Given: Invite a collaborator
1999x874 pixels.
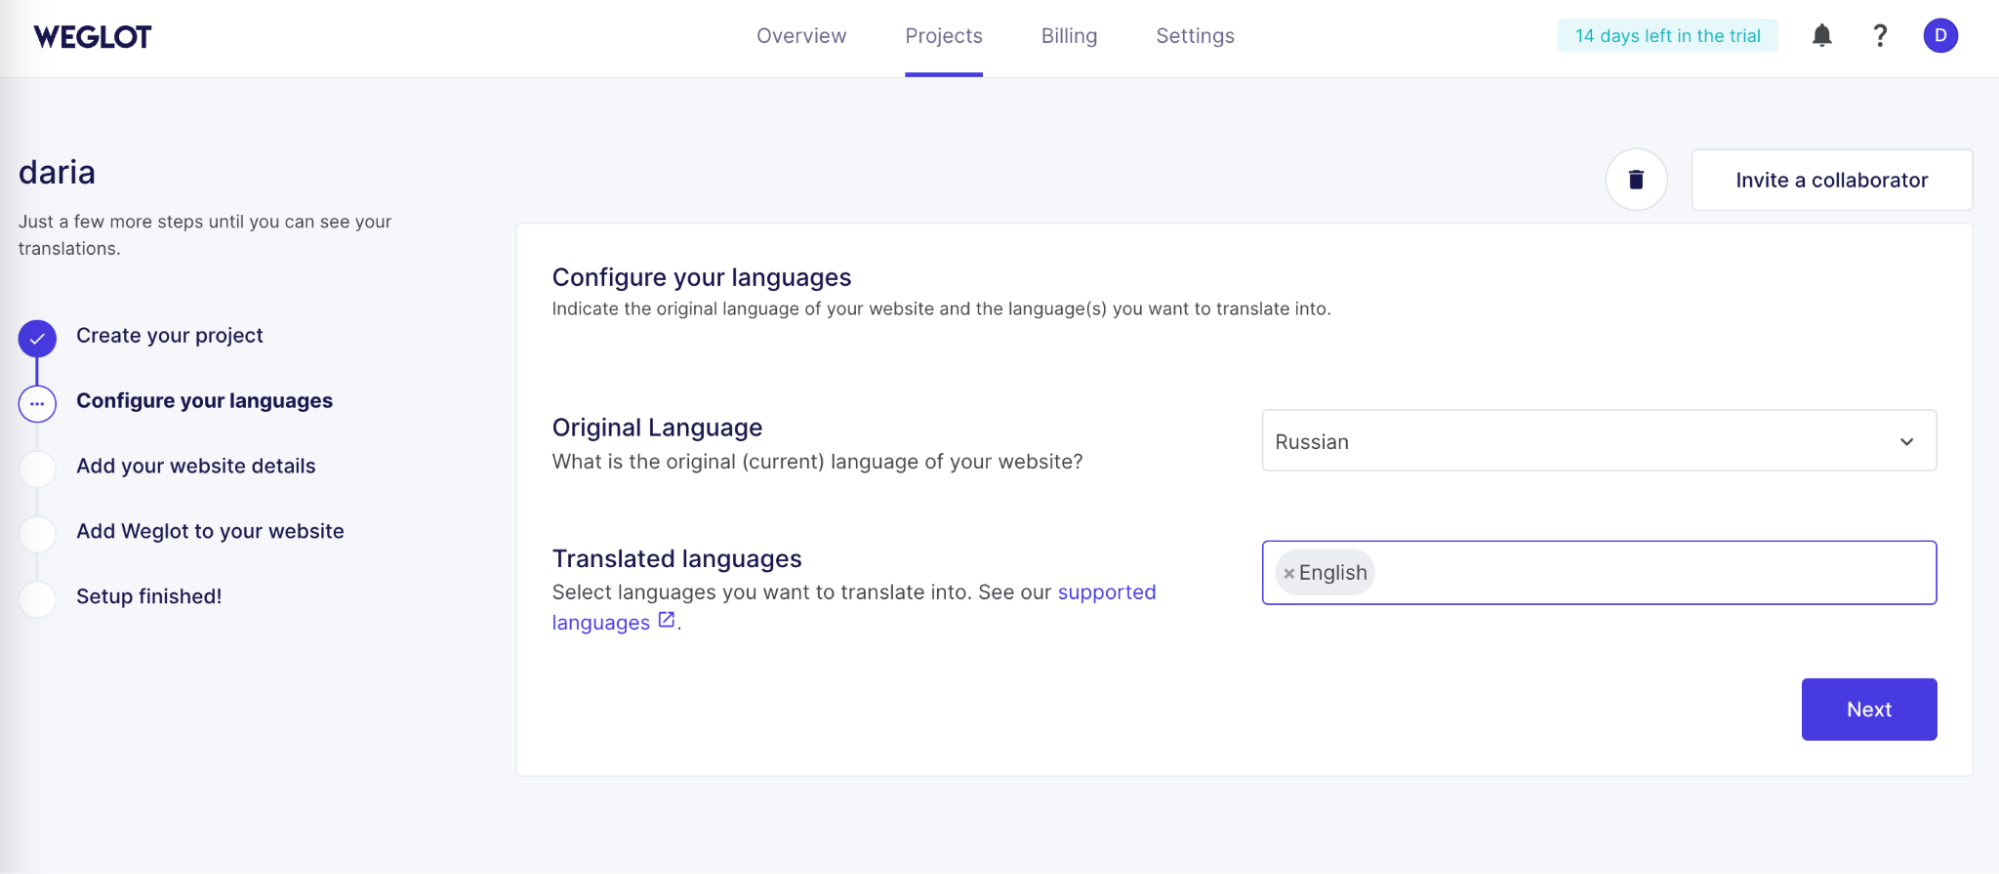Looking at the screenshot, I should (x=1831, y=180).
